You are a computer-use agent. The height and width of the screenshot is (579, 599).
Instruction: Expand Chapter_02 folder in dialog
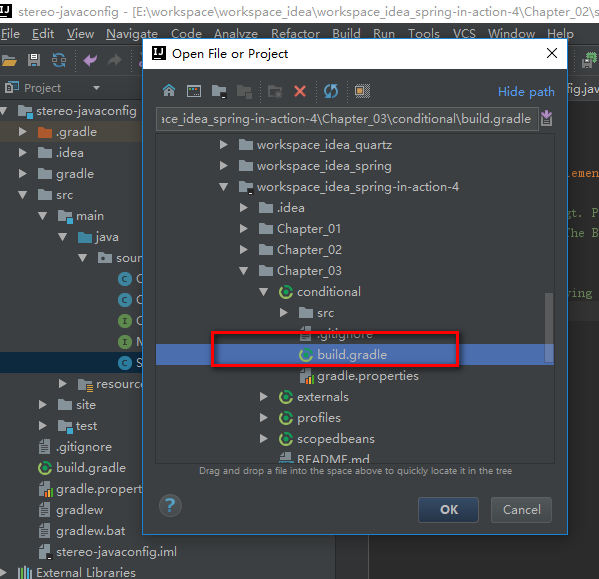pyautogui.click(x=243, y=250)
